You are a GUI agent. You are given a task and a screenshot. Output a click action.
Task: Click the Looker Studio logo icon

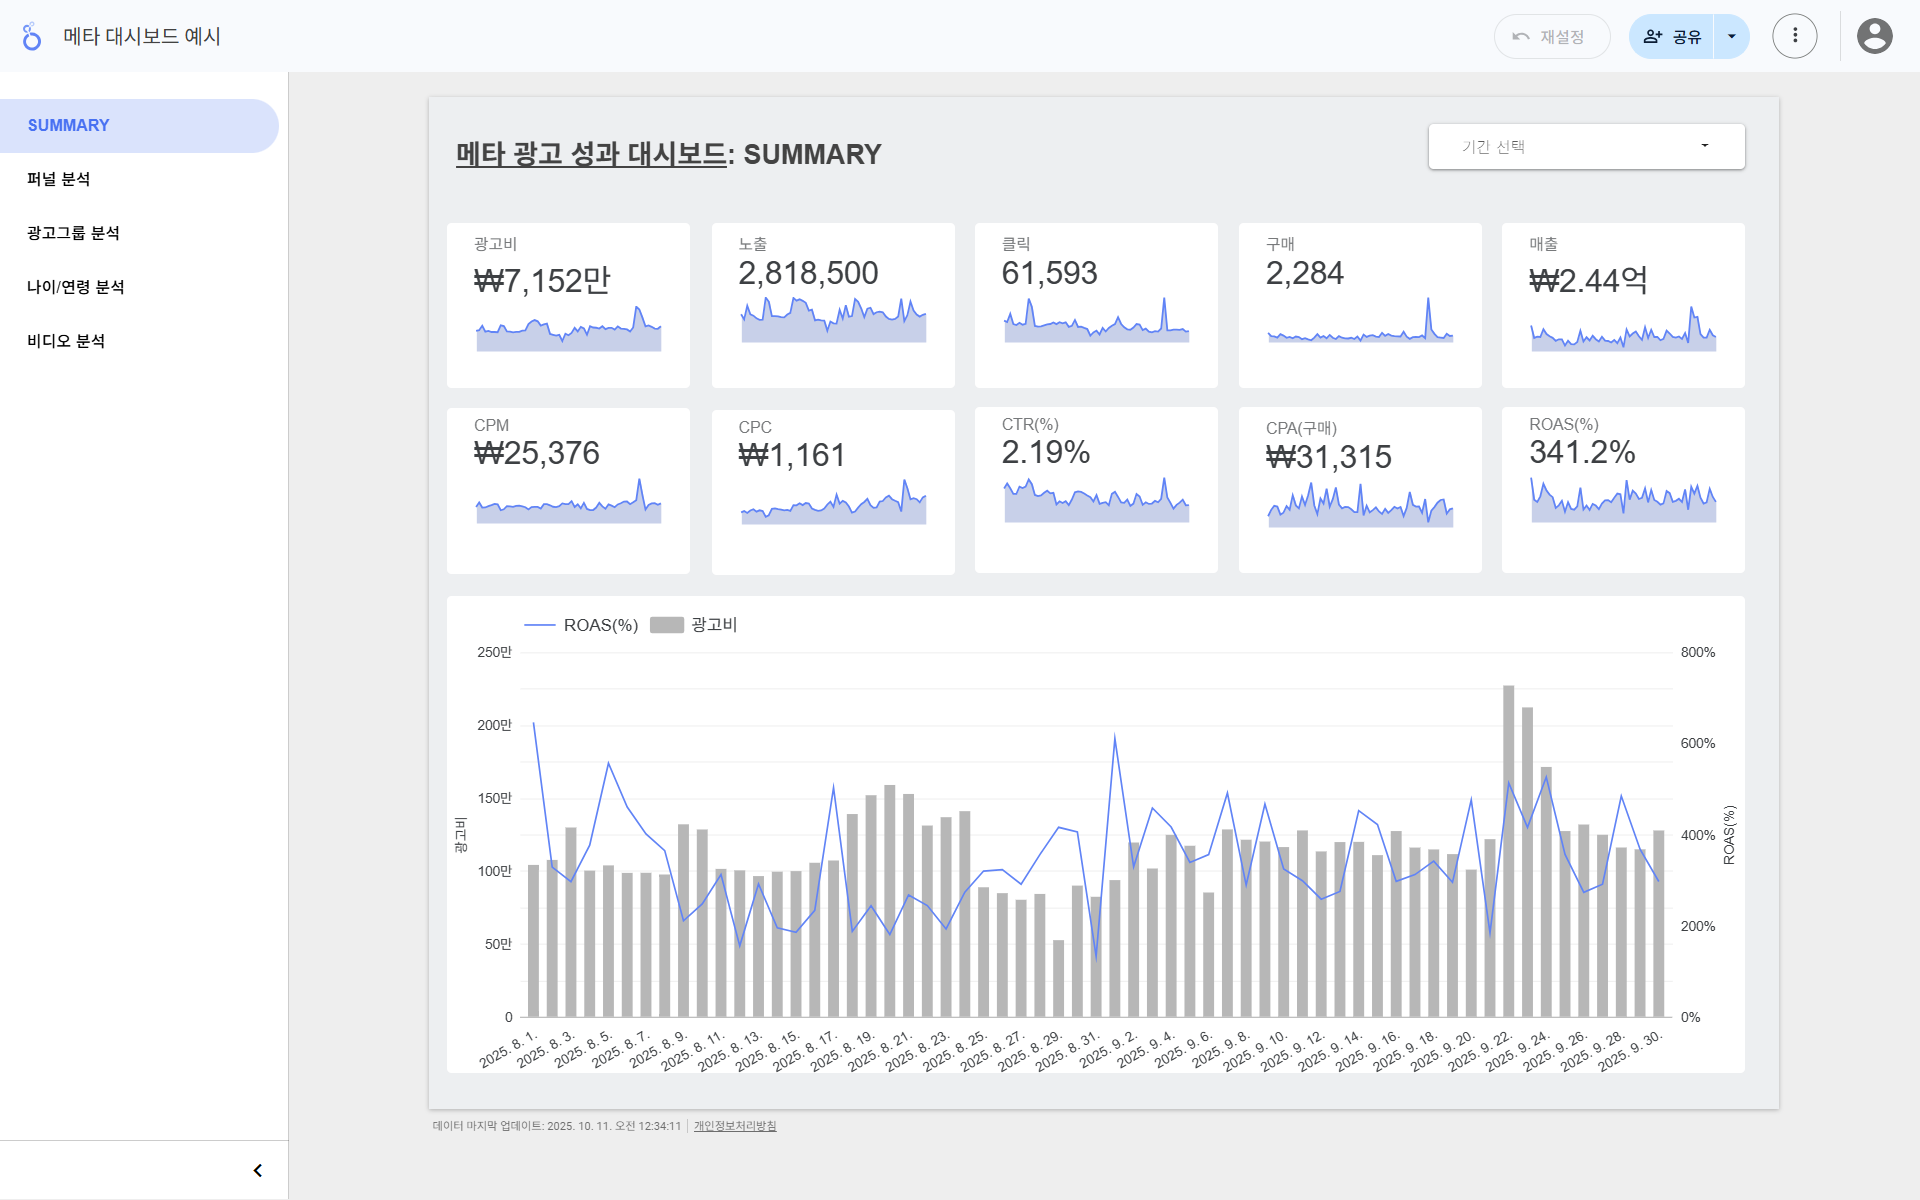32,37
